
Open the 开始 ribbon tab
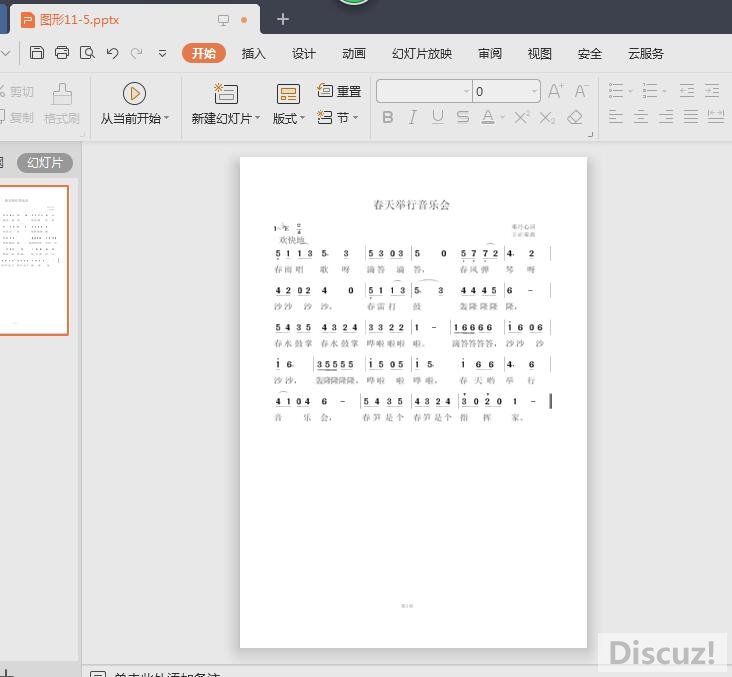click(204, 53)
